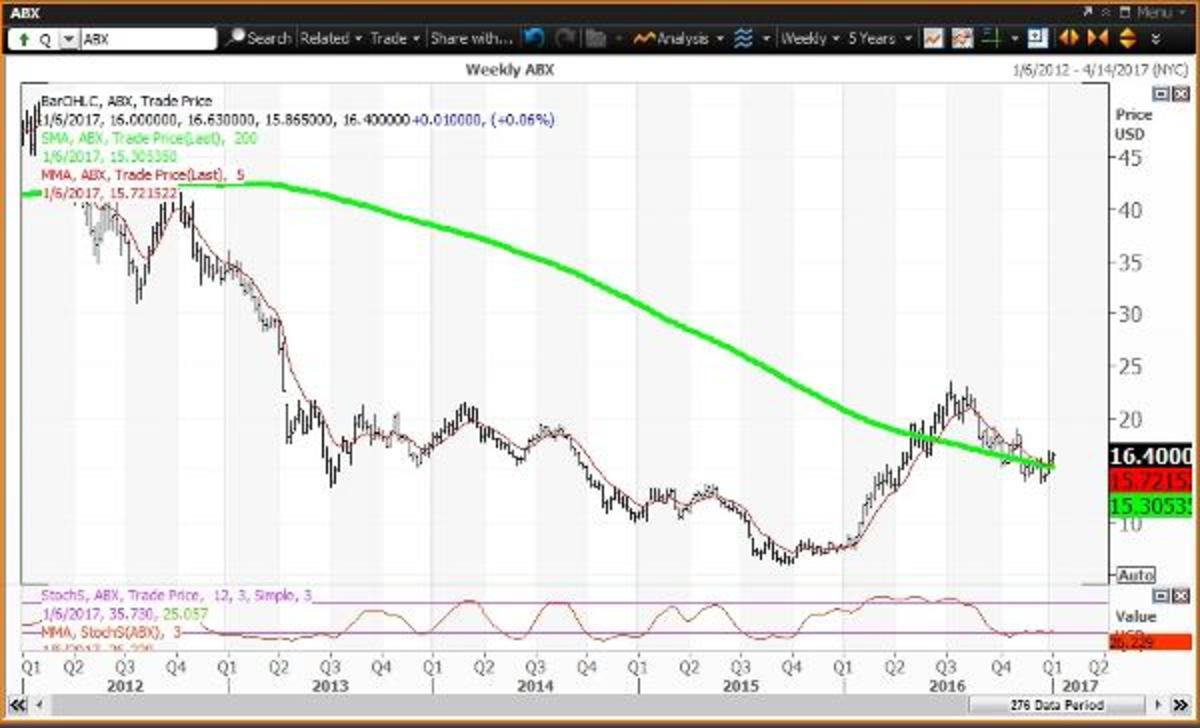
Task: Click the Search magnifier button
Action: (259, 39)
